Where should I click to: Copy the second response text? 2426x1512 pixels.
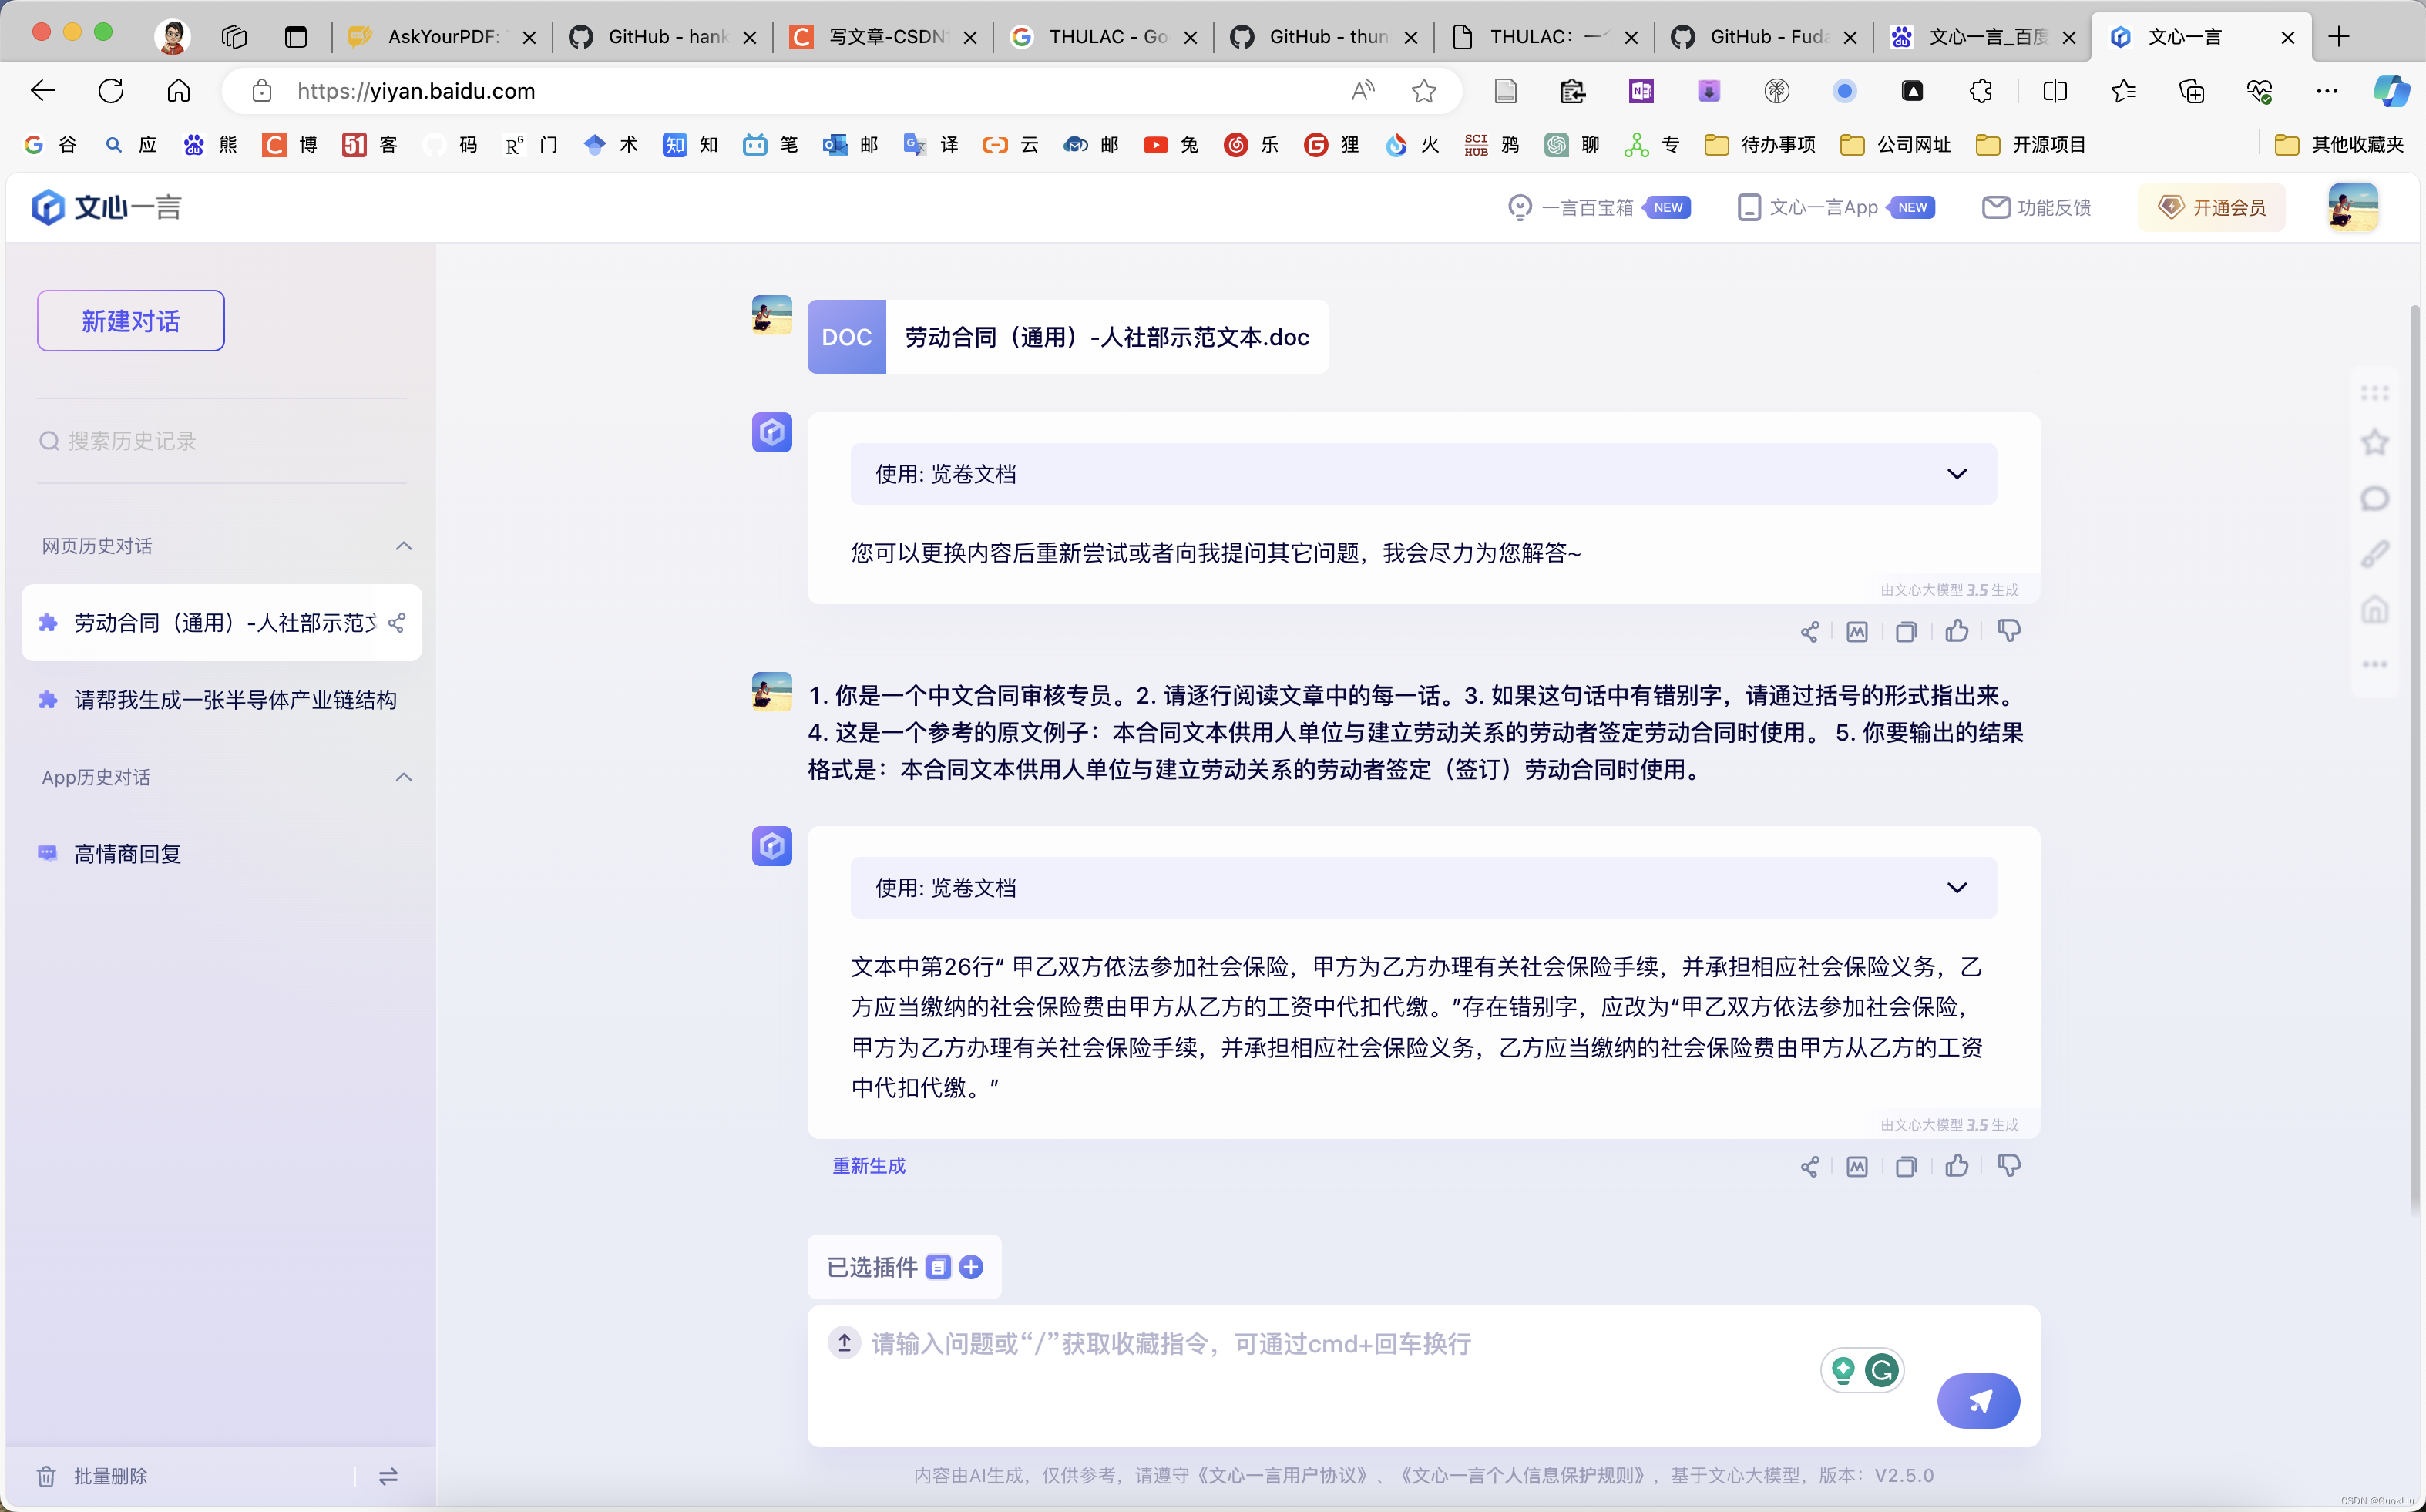coord(1906,1167)
